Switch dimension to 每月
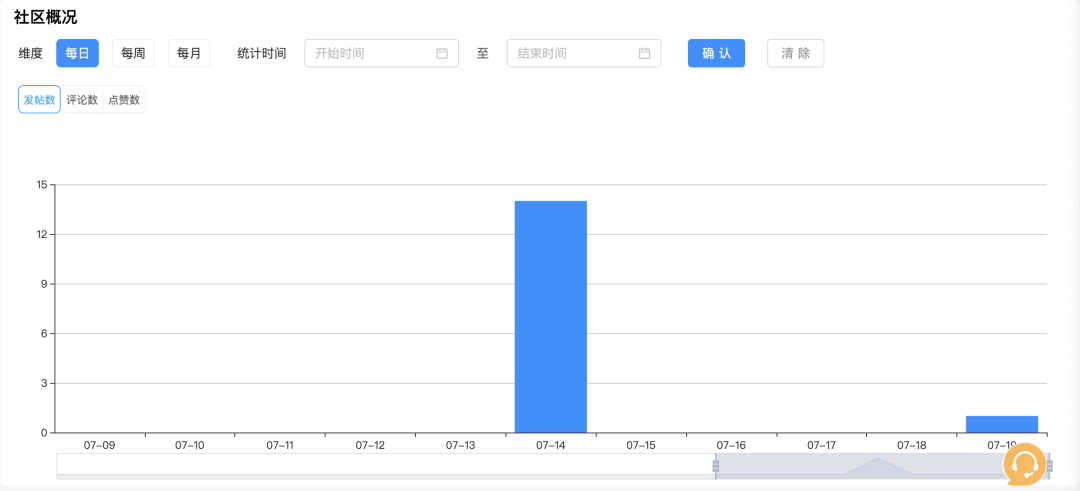 (x=189, y=53)
